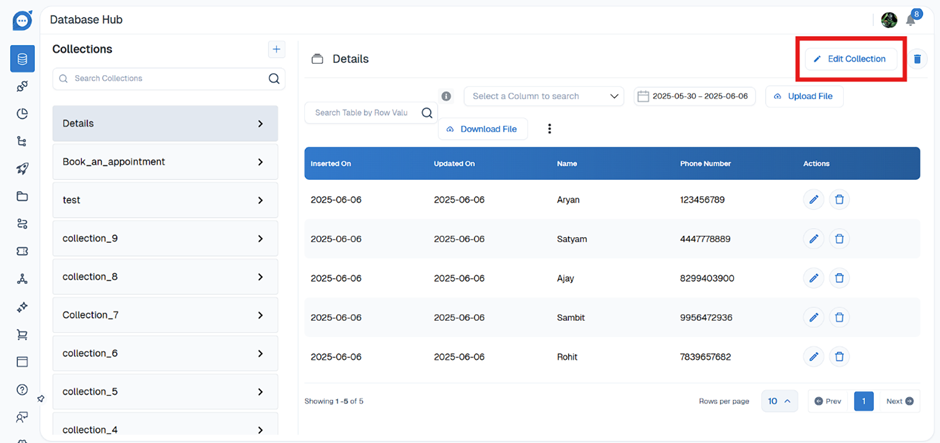The width and height of the screenshot is (940, 443).
Task: Click the plus icon to add collection
Action: 277,49
